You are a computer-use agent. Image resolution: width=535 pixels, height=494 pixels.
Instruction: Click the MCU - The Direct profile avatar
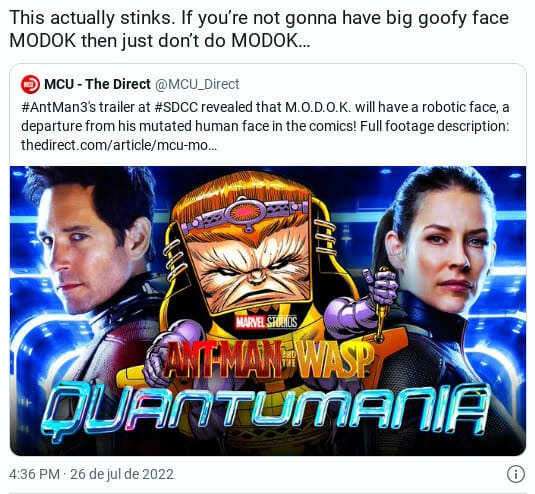coord(30,84)
